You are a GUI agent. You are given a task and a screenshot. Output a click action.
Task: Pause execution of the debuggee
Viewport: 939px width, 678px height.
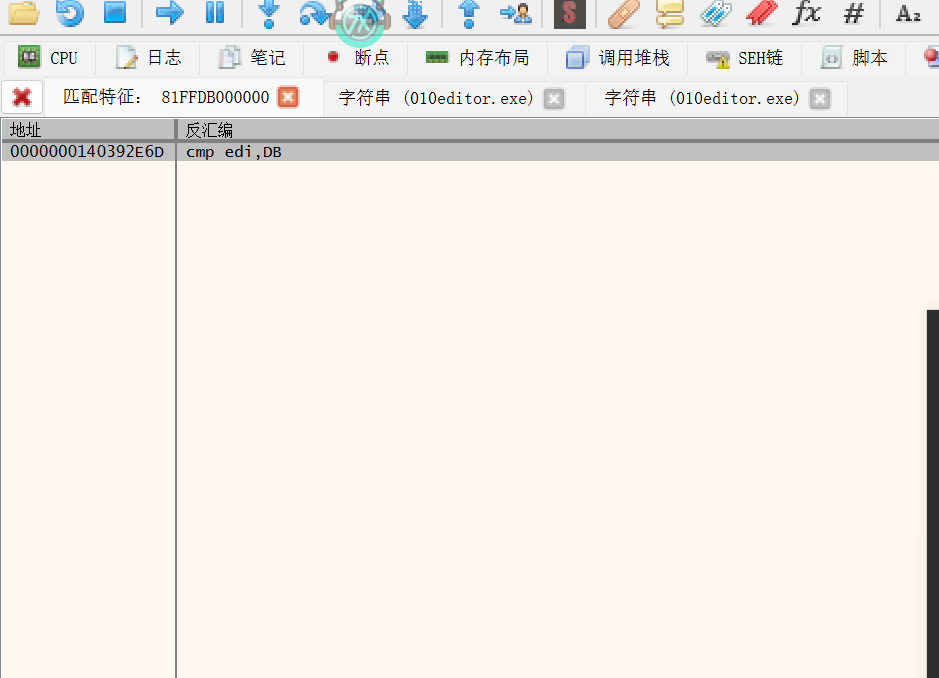215,13
